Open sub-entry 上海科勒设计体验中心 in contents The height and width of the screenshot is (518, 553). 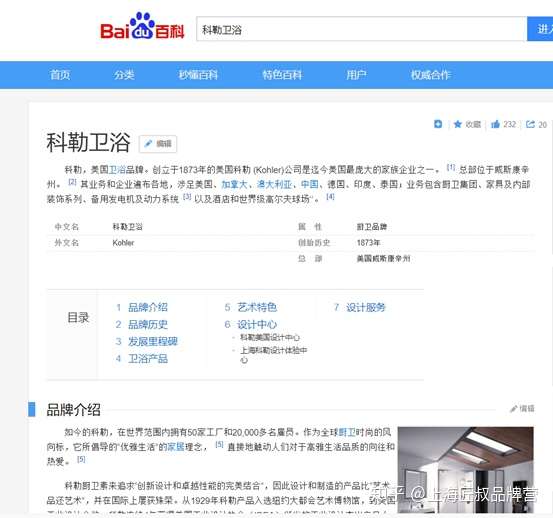click(x=273, y=355)
